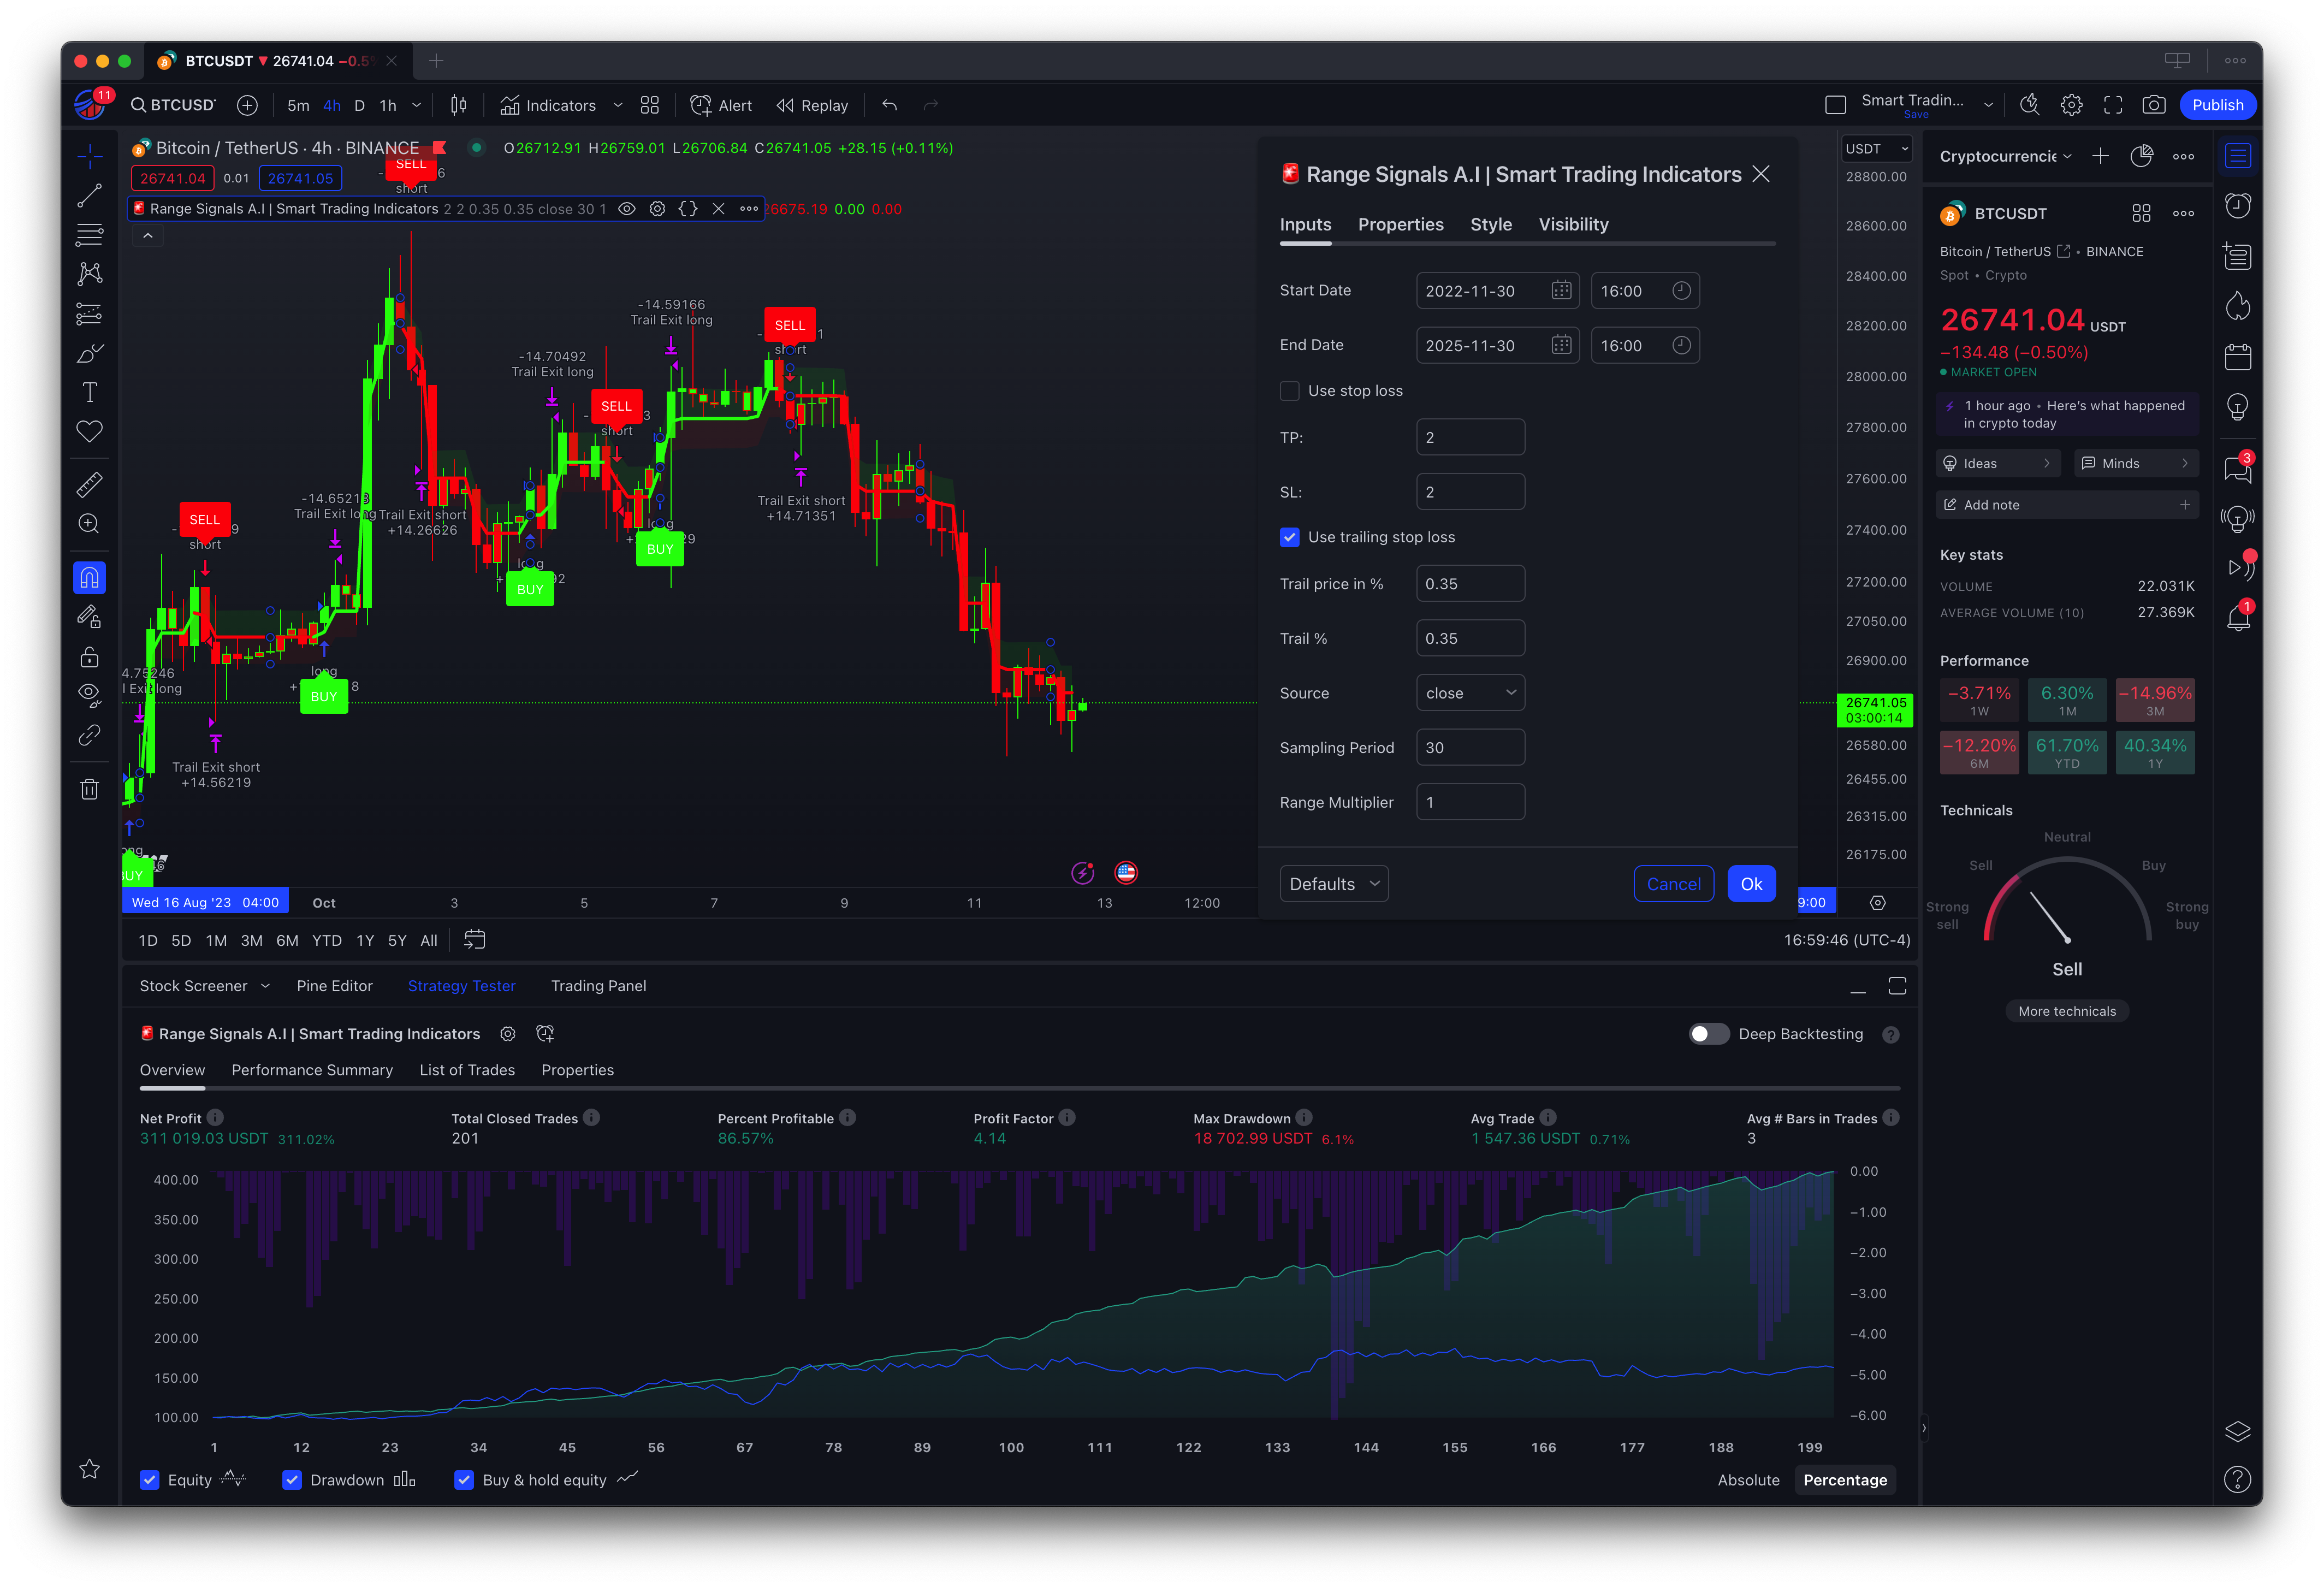Hide the Range Signals indicator with eye icon

[x=627, y=209]
